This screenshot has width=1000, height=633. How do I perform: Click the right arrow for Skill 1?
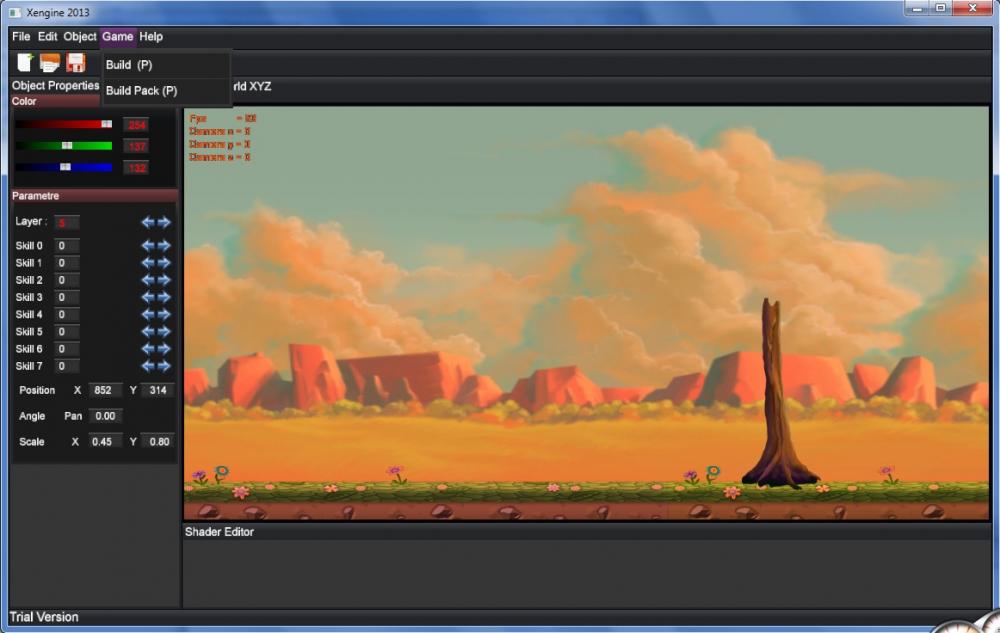164,263
